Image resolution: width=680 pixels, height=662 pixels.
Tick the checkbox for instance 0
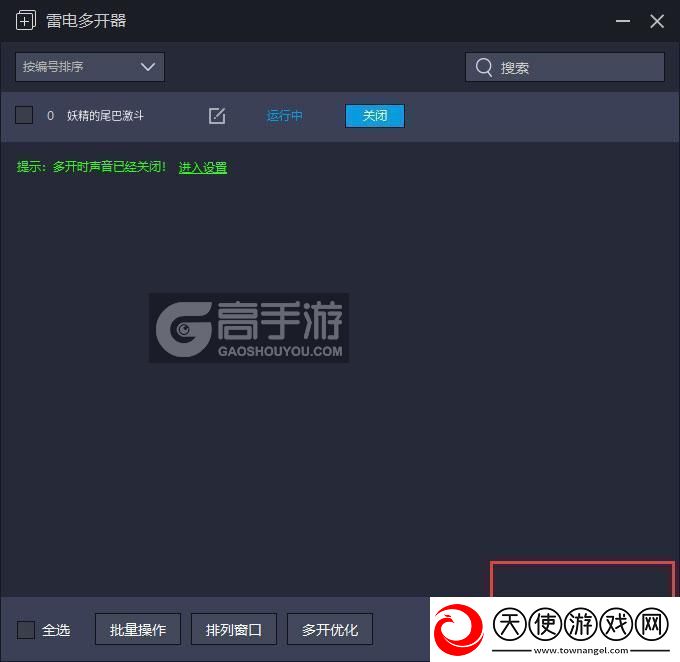(x=24, y=115)
